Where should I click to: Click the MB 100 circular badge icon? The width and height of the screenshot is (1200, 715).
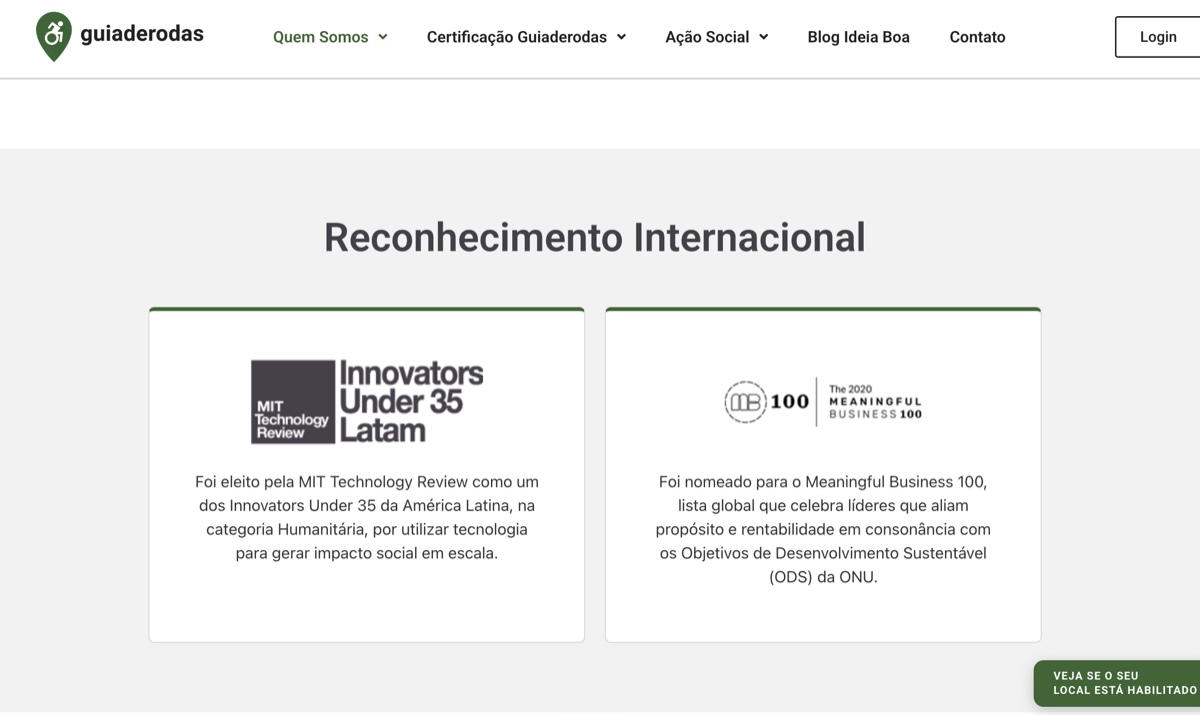(744, 402)
